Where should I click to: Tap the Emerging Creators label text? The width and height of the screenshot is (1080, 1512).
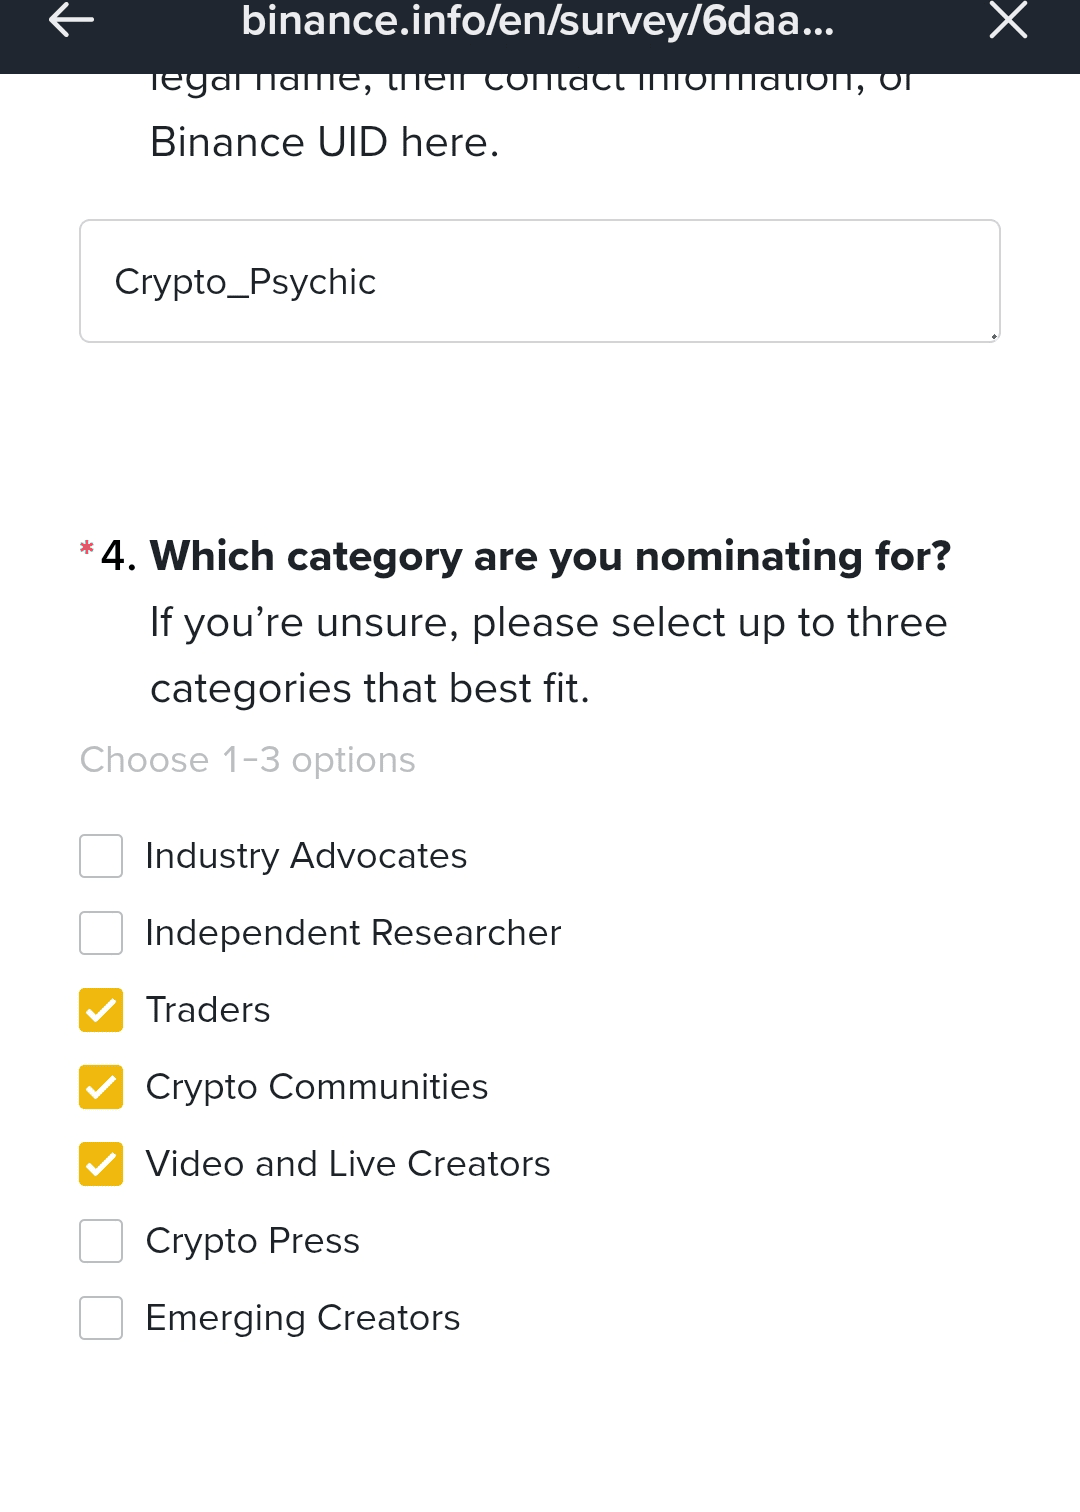tap(303, 1318)
